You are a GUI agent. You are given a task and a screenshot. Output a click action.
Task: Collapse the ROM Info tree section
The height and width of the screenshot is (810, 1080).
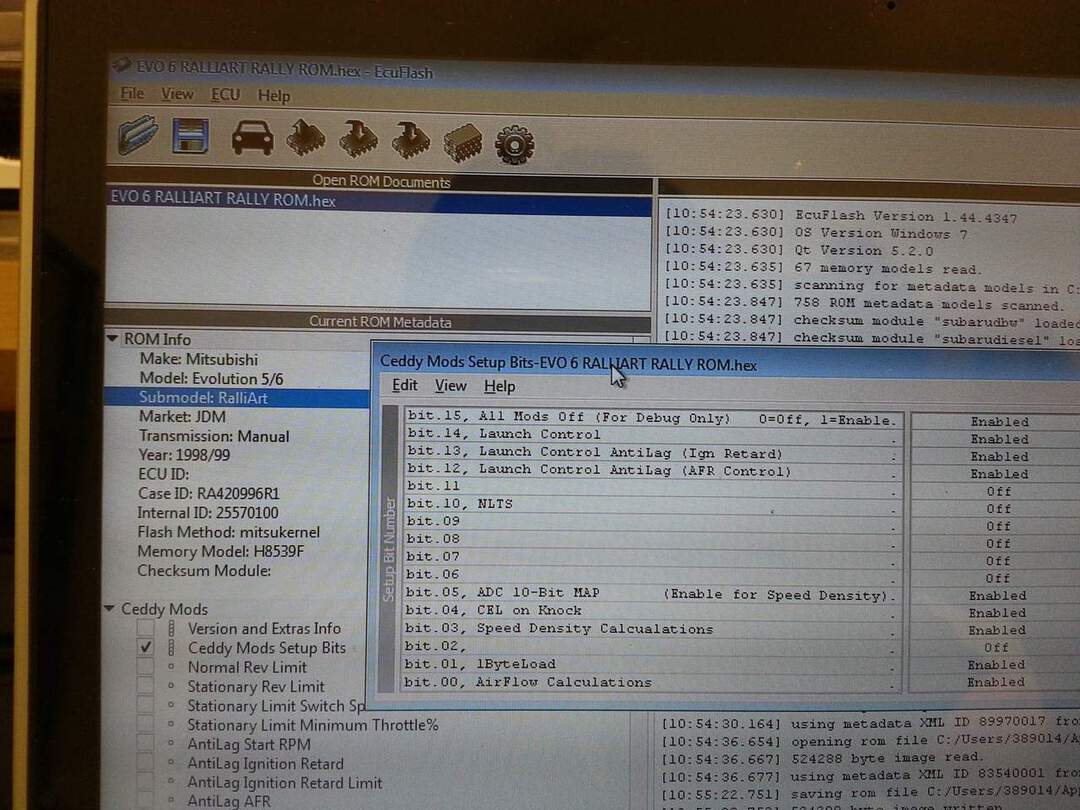pyautogui.click(x=113, y=339)
